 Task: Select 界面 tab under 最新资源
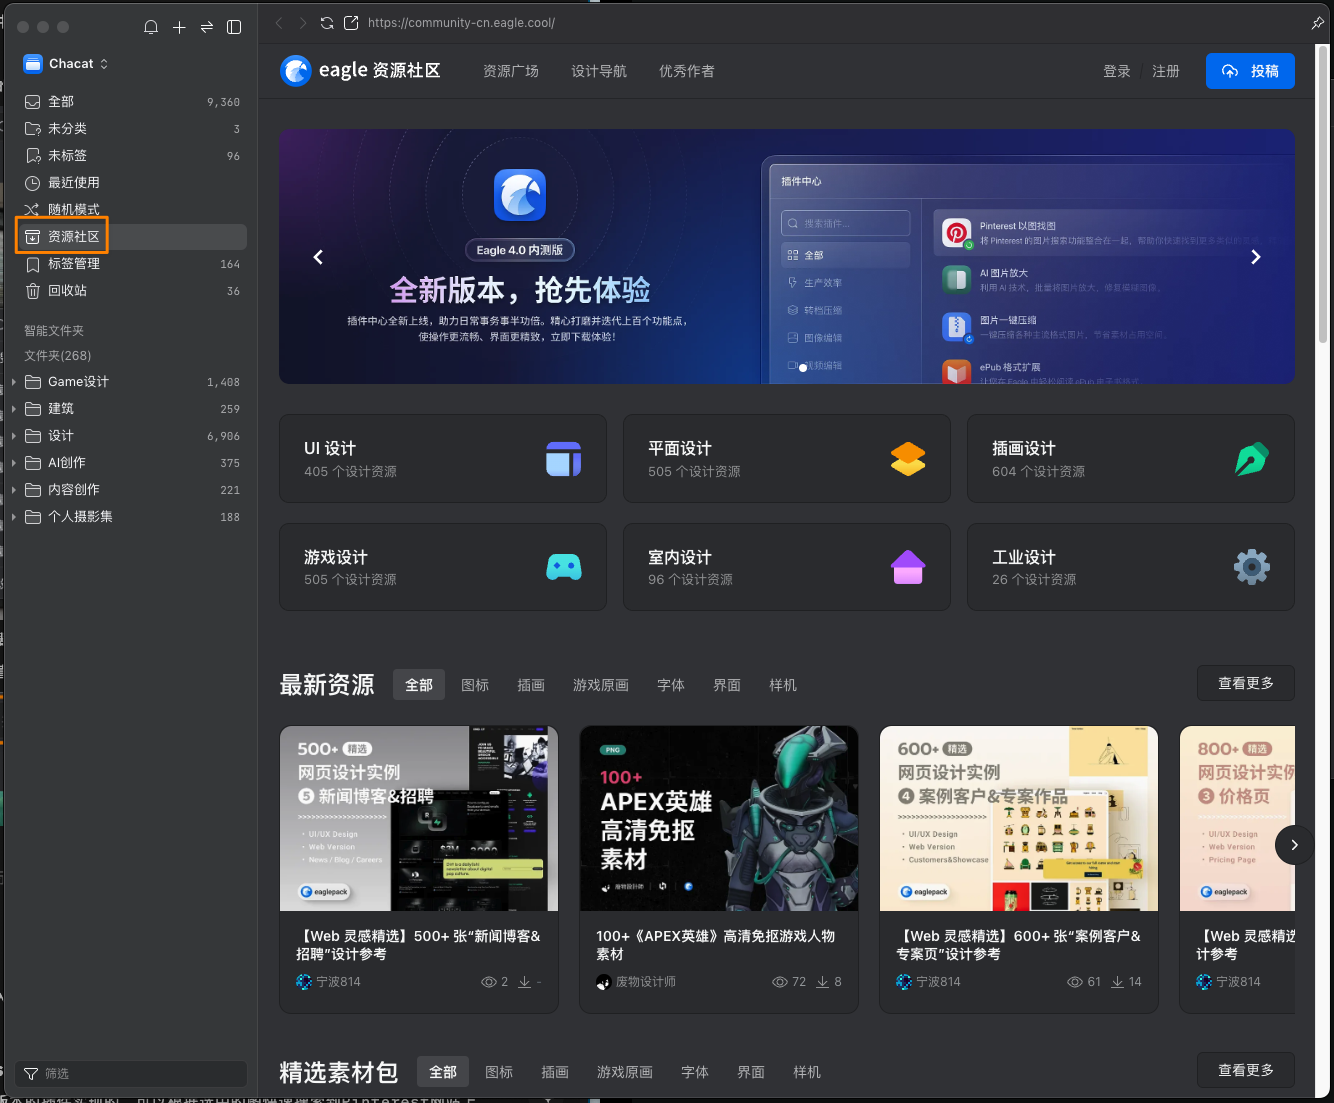tap(727, 685)
